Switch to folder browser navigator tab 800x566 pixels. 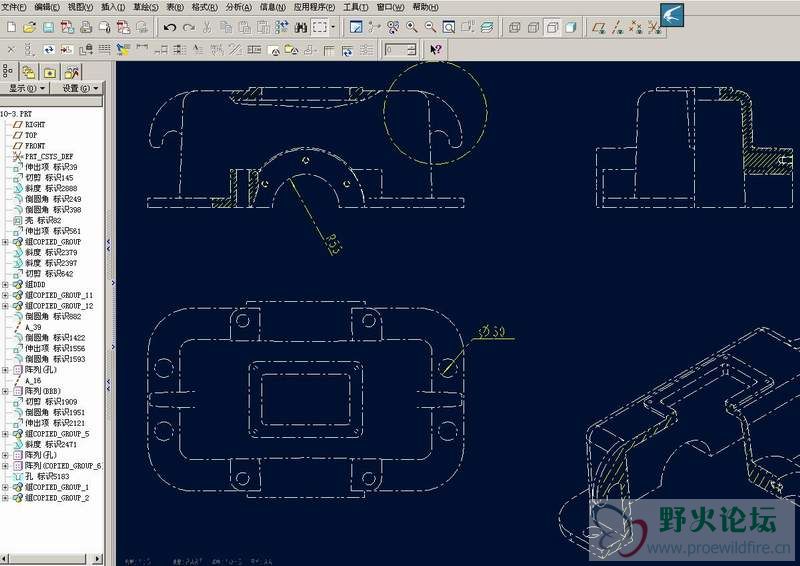[x=29, y=72]
